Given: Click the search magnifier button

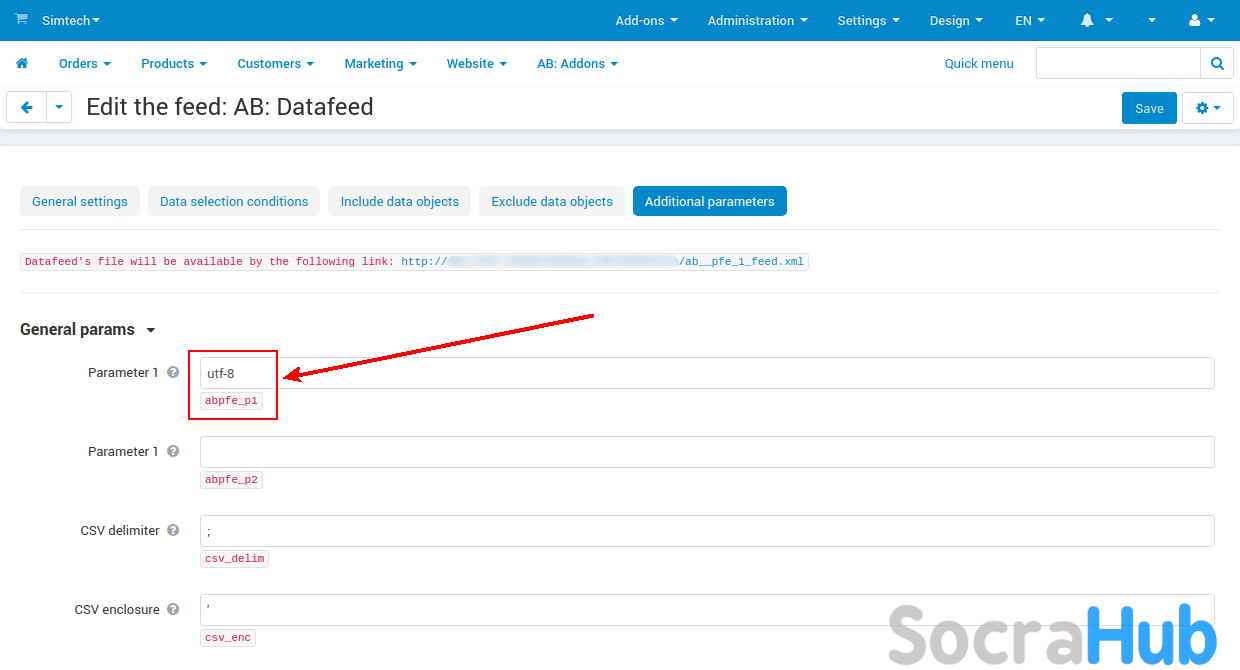Looking at the screenshot, I should coord(1217,63).
